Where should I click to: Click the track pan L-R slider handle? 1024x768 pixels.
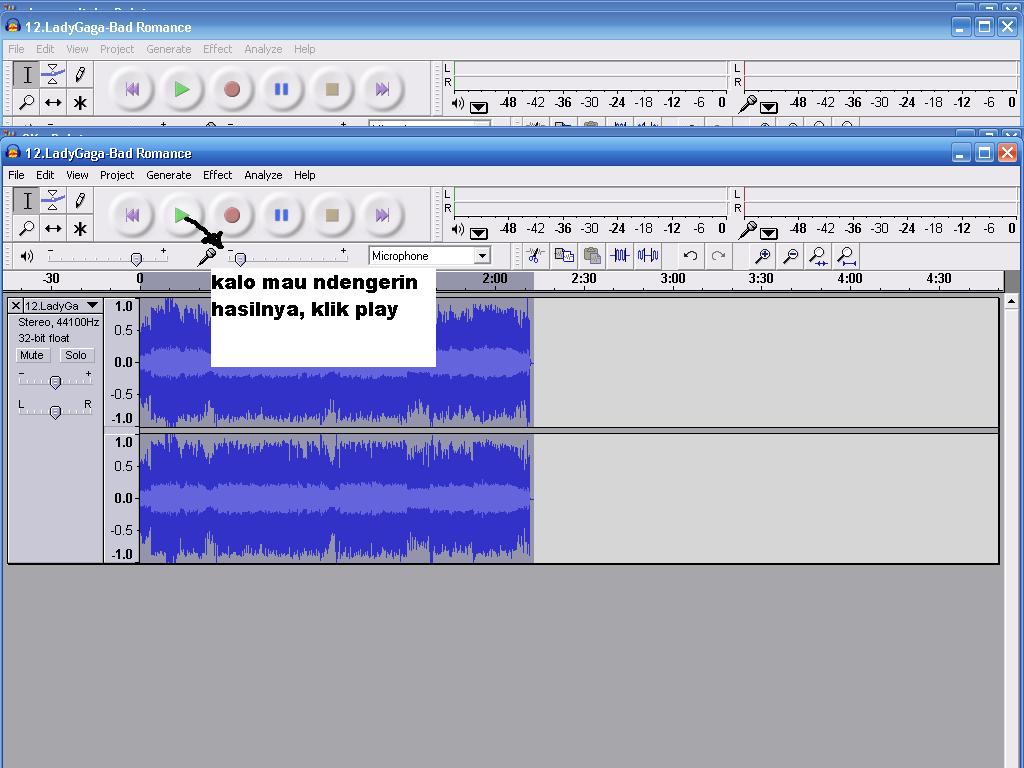tap(56, 411)
